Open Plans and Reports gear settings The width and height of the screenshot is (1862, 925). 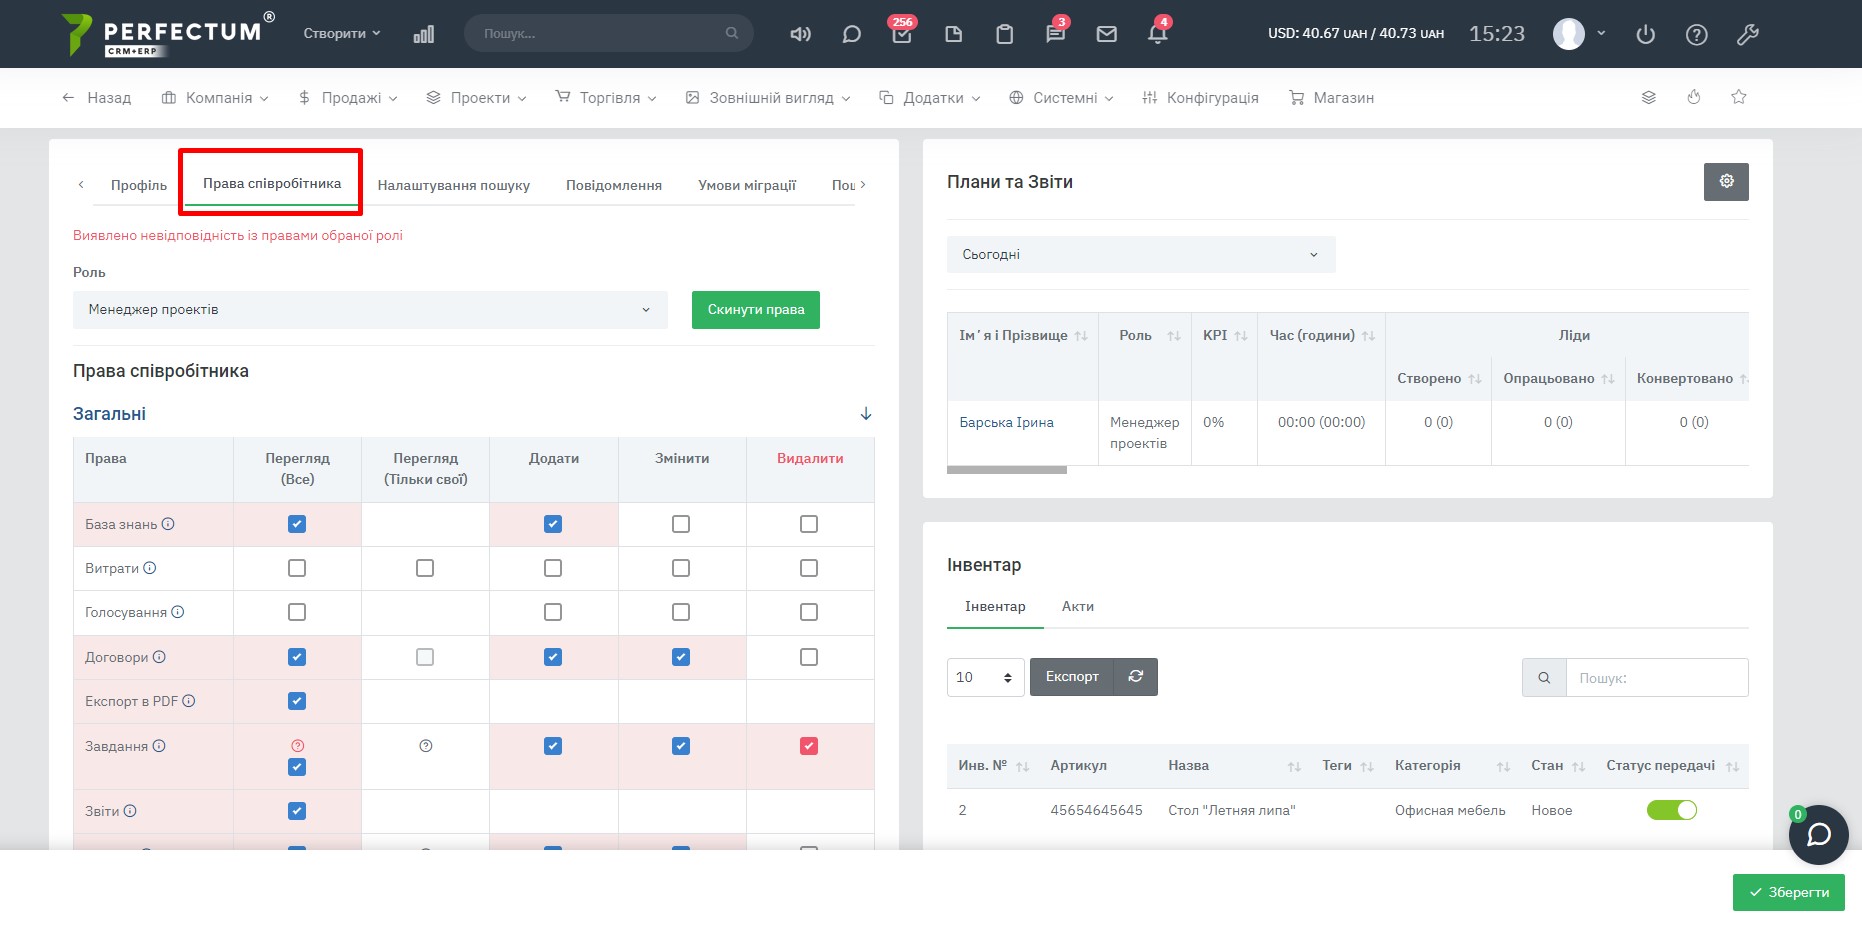pyautogui.click(x=1725, y=182)
